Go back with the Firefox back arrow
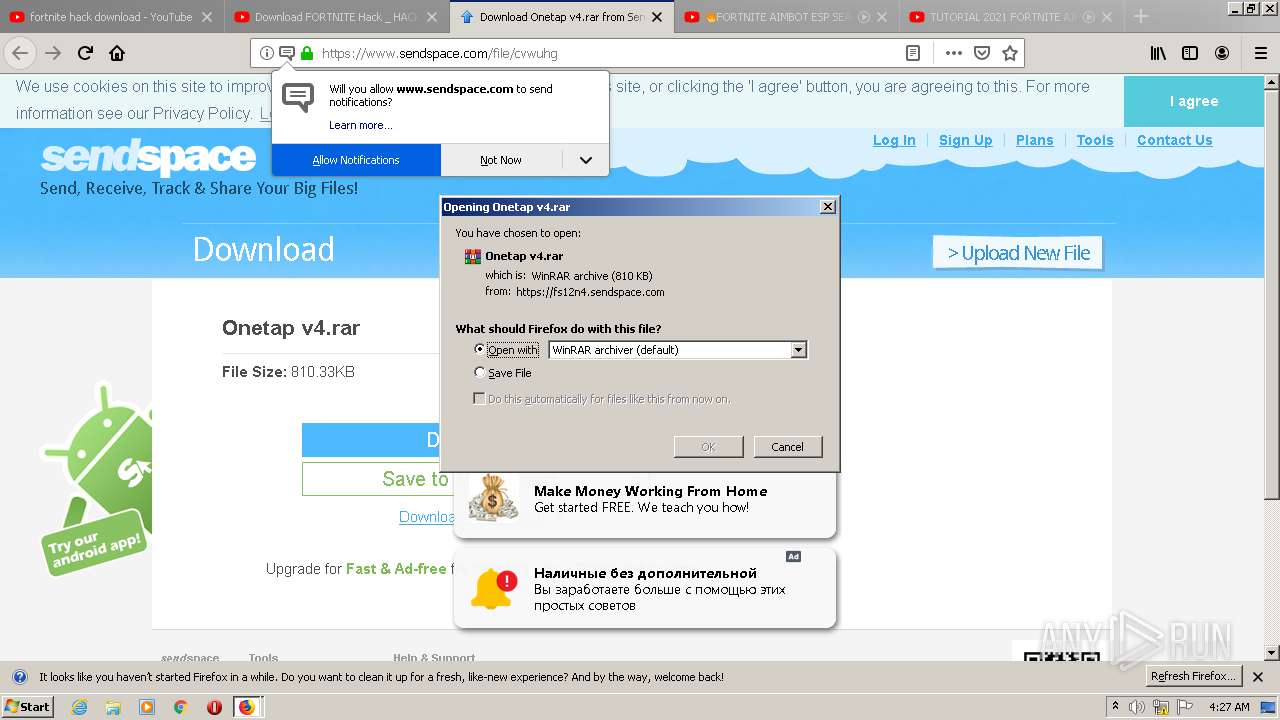This screenshot has height=720, width=1280. (20, 54)
